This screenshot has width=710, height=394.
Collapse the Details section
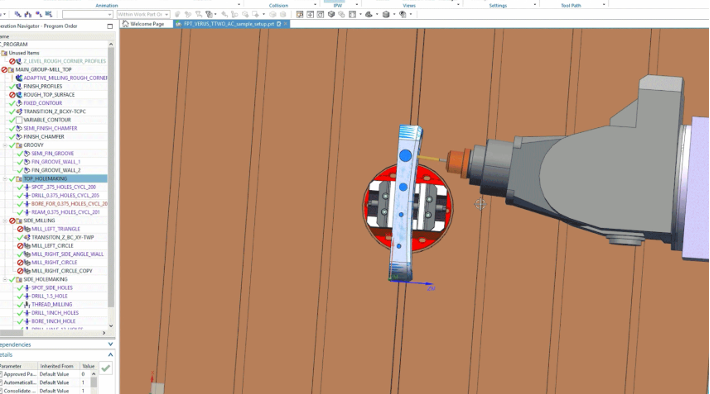[x=110, y=355]
